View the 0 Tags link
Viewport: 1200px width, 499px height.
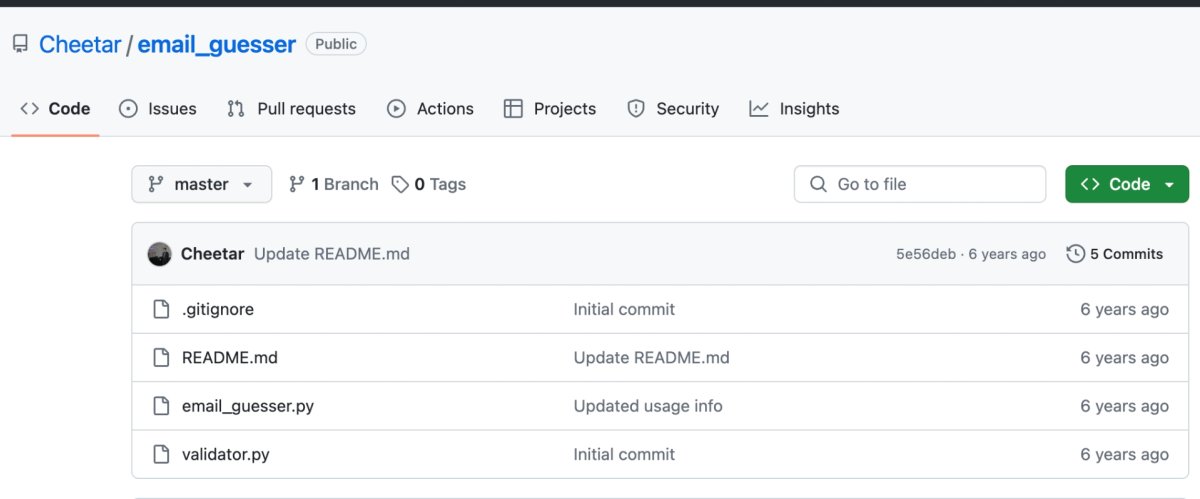(428, 184)
